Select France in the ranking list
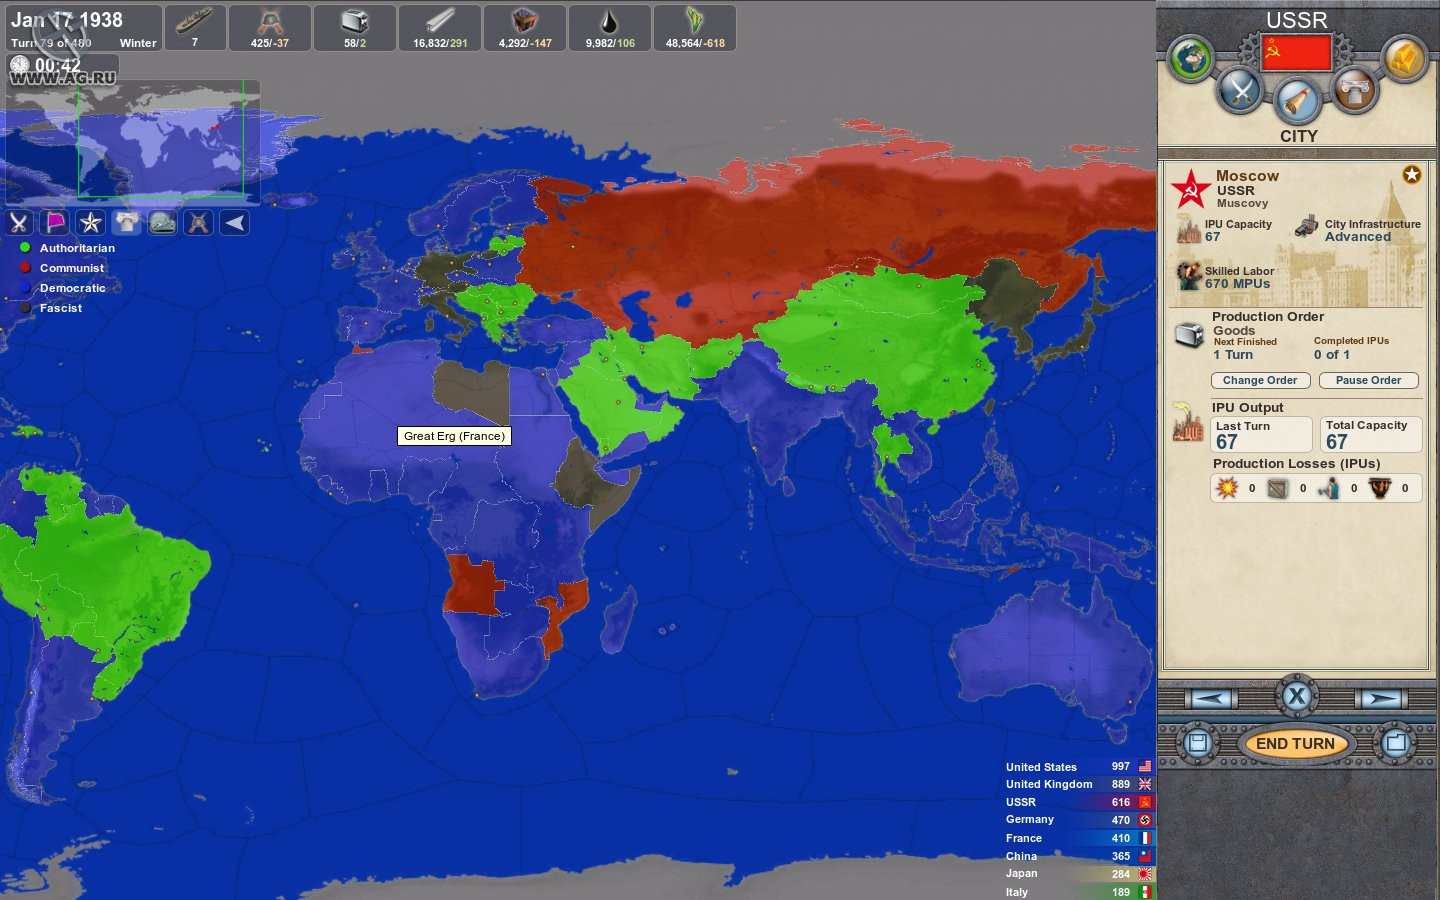 [x=1079, y=838]
